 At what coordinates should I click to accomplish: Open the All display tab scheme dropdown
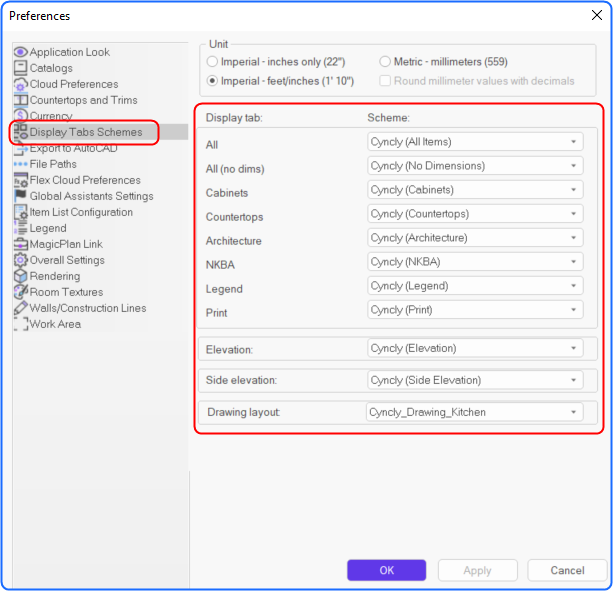(x=475, y=141)
